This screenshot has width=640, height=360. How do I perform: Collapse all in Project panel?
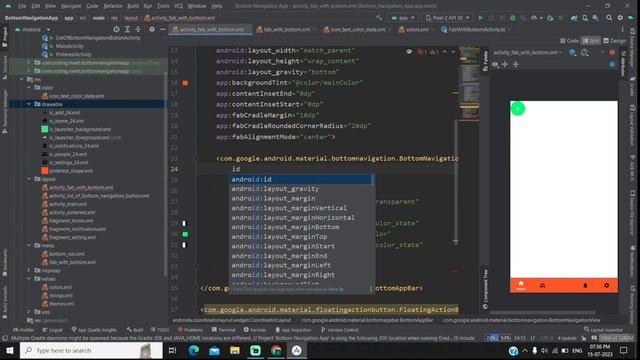point(138,29)
